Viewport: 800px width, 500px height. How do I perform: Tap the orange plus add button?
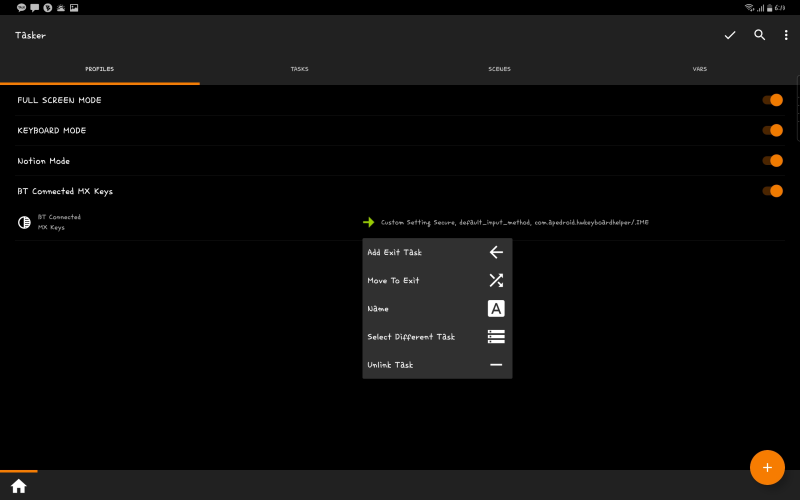(x=767, y=467)
